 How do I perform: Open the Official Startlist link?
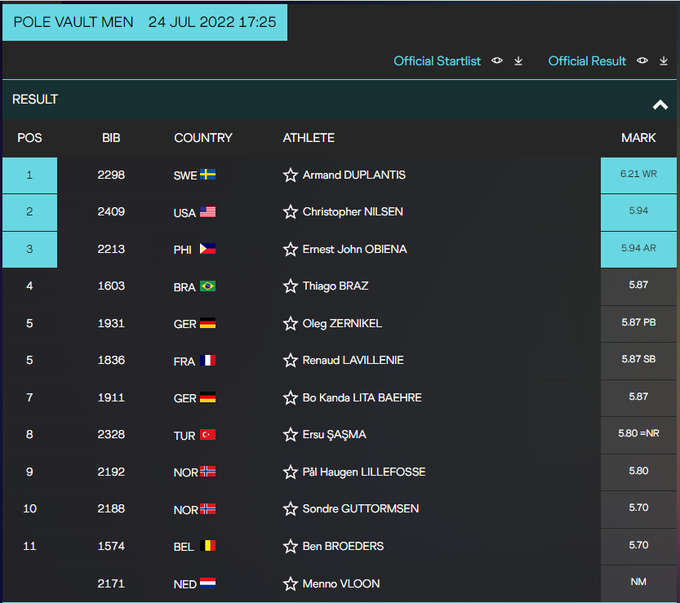pyautogui.click(x=437, y=61)
